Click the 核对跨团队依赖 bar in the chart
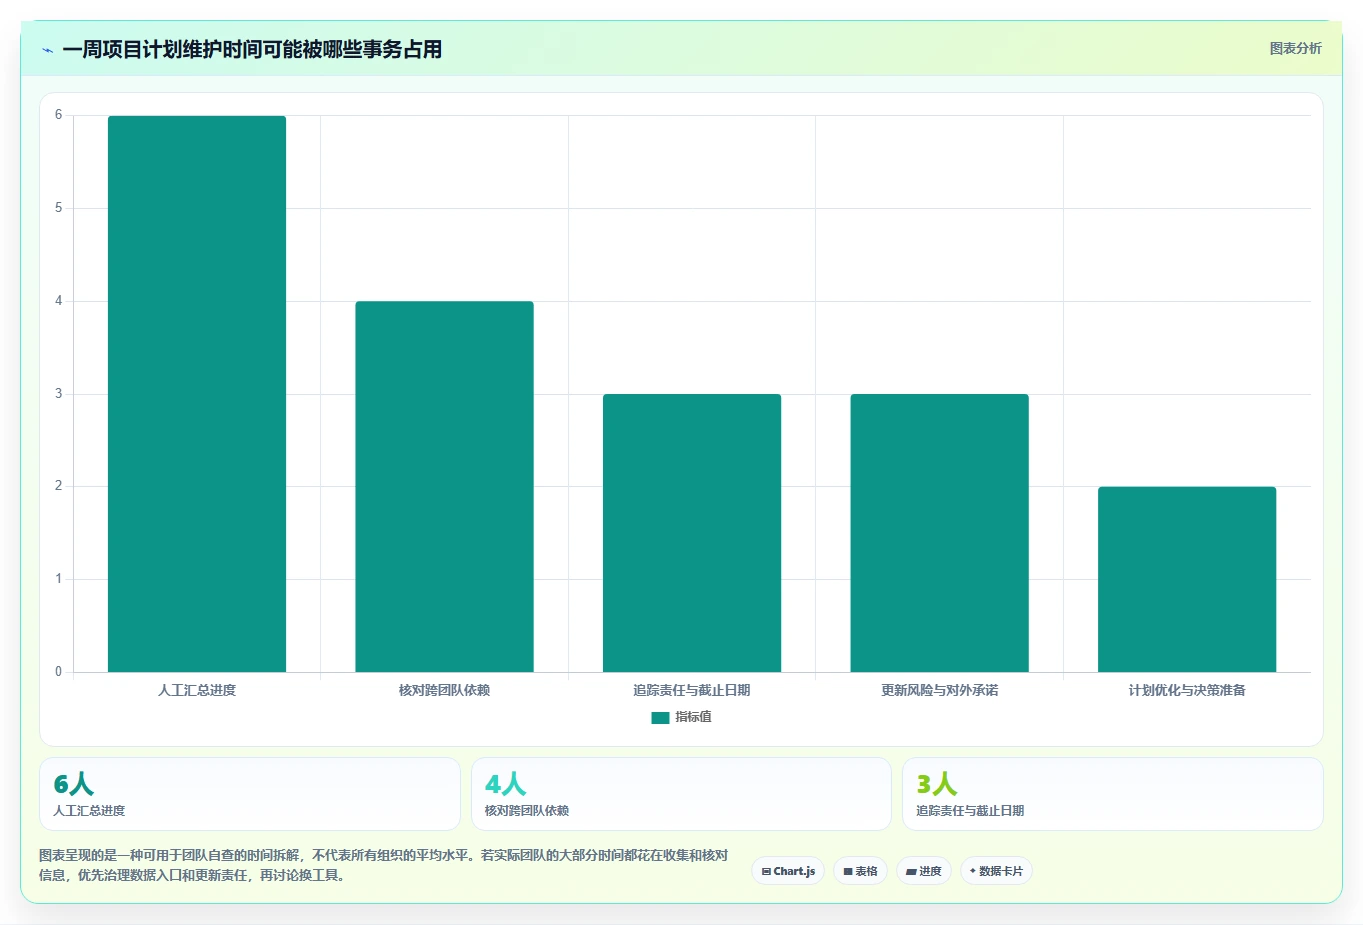1363x925 pixels. [x=444, y=487]
